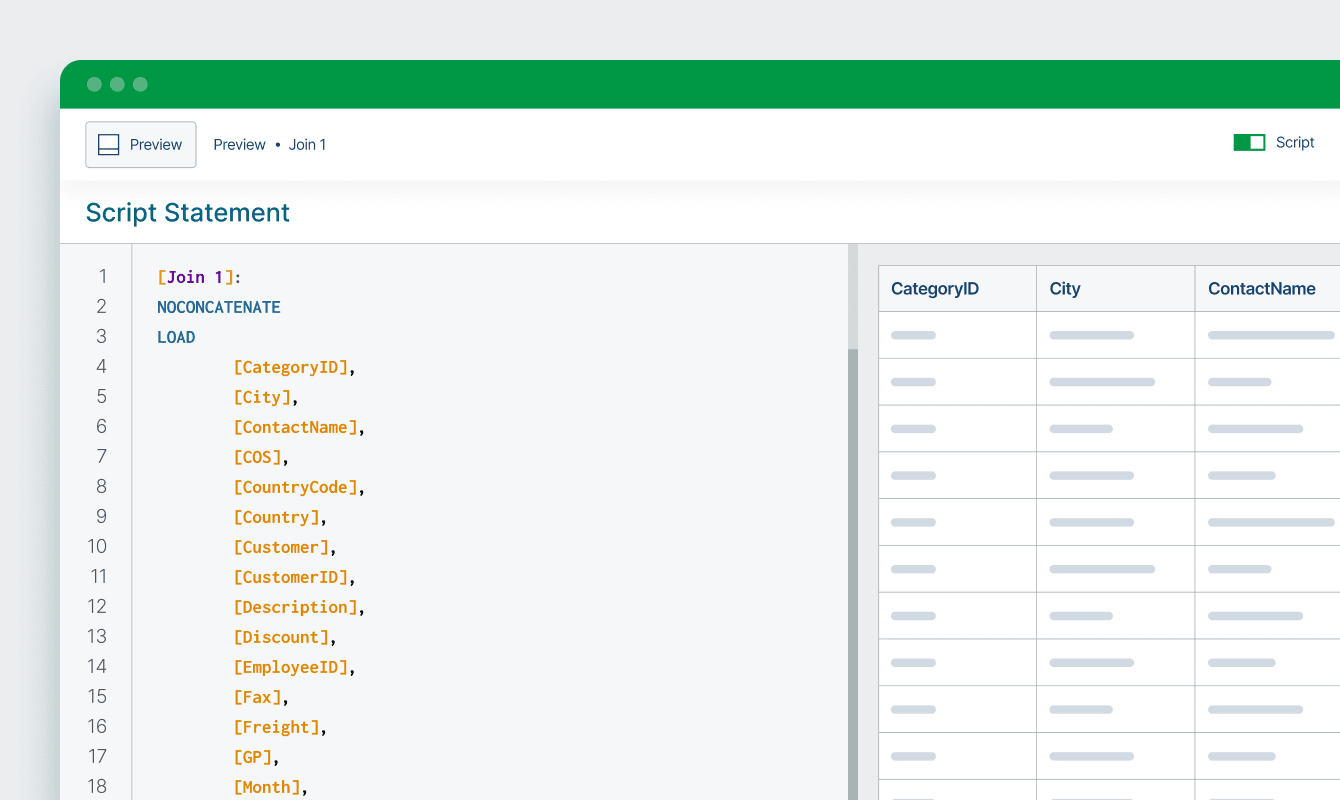Click the [EmployeeID] field in script

click(291, 667)
